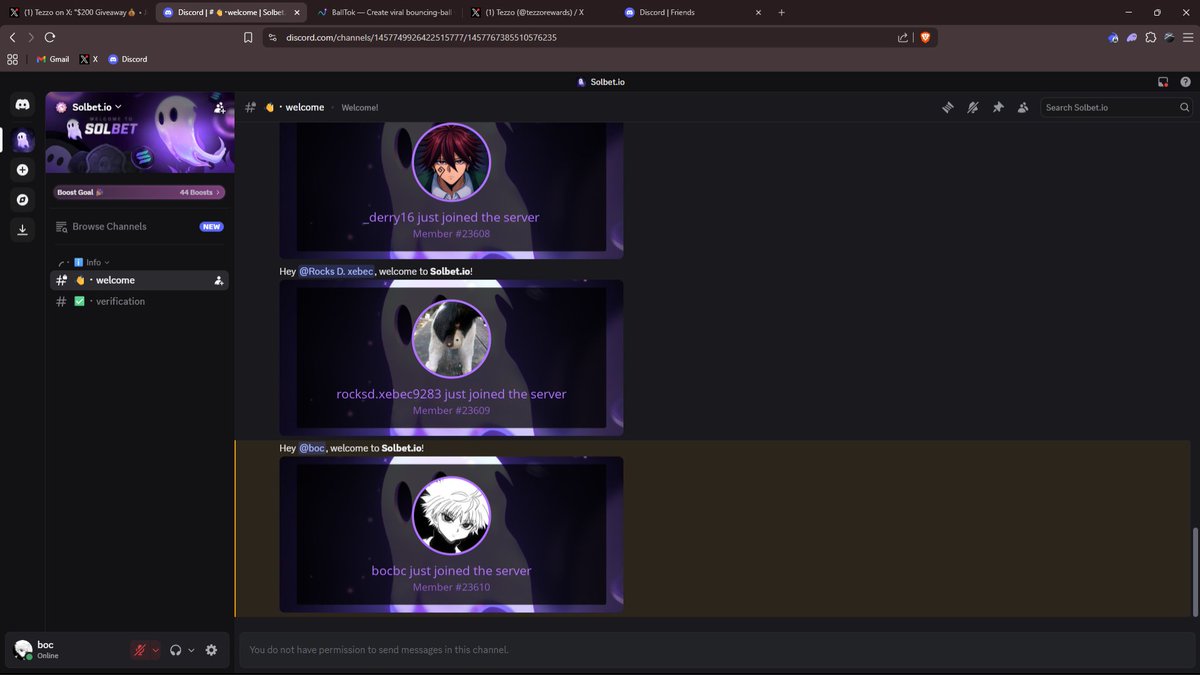The image size is (1200, 675).
Task: Click Brave Shields lion icon
Action: [925, 37]
